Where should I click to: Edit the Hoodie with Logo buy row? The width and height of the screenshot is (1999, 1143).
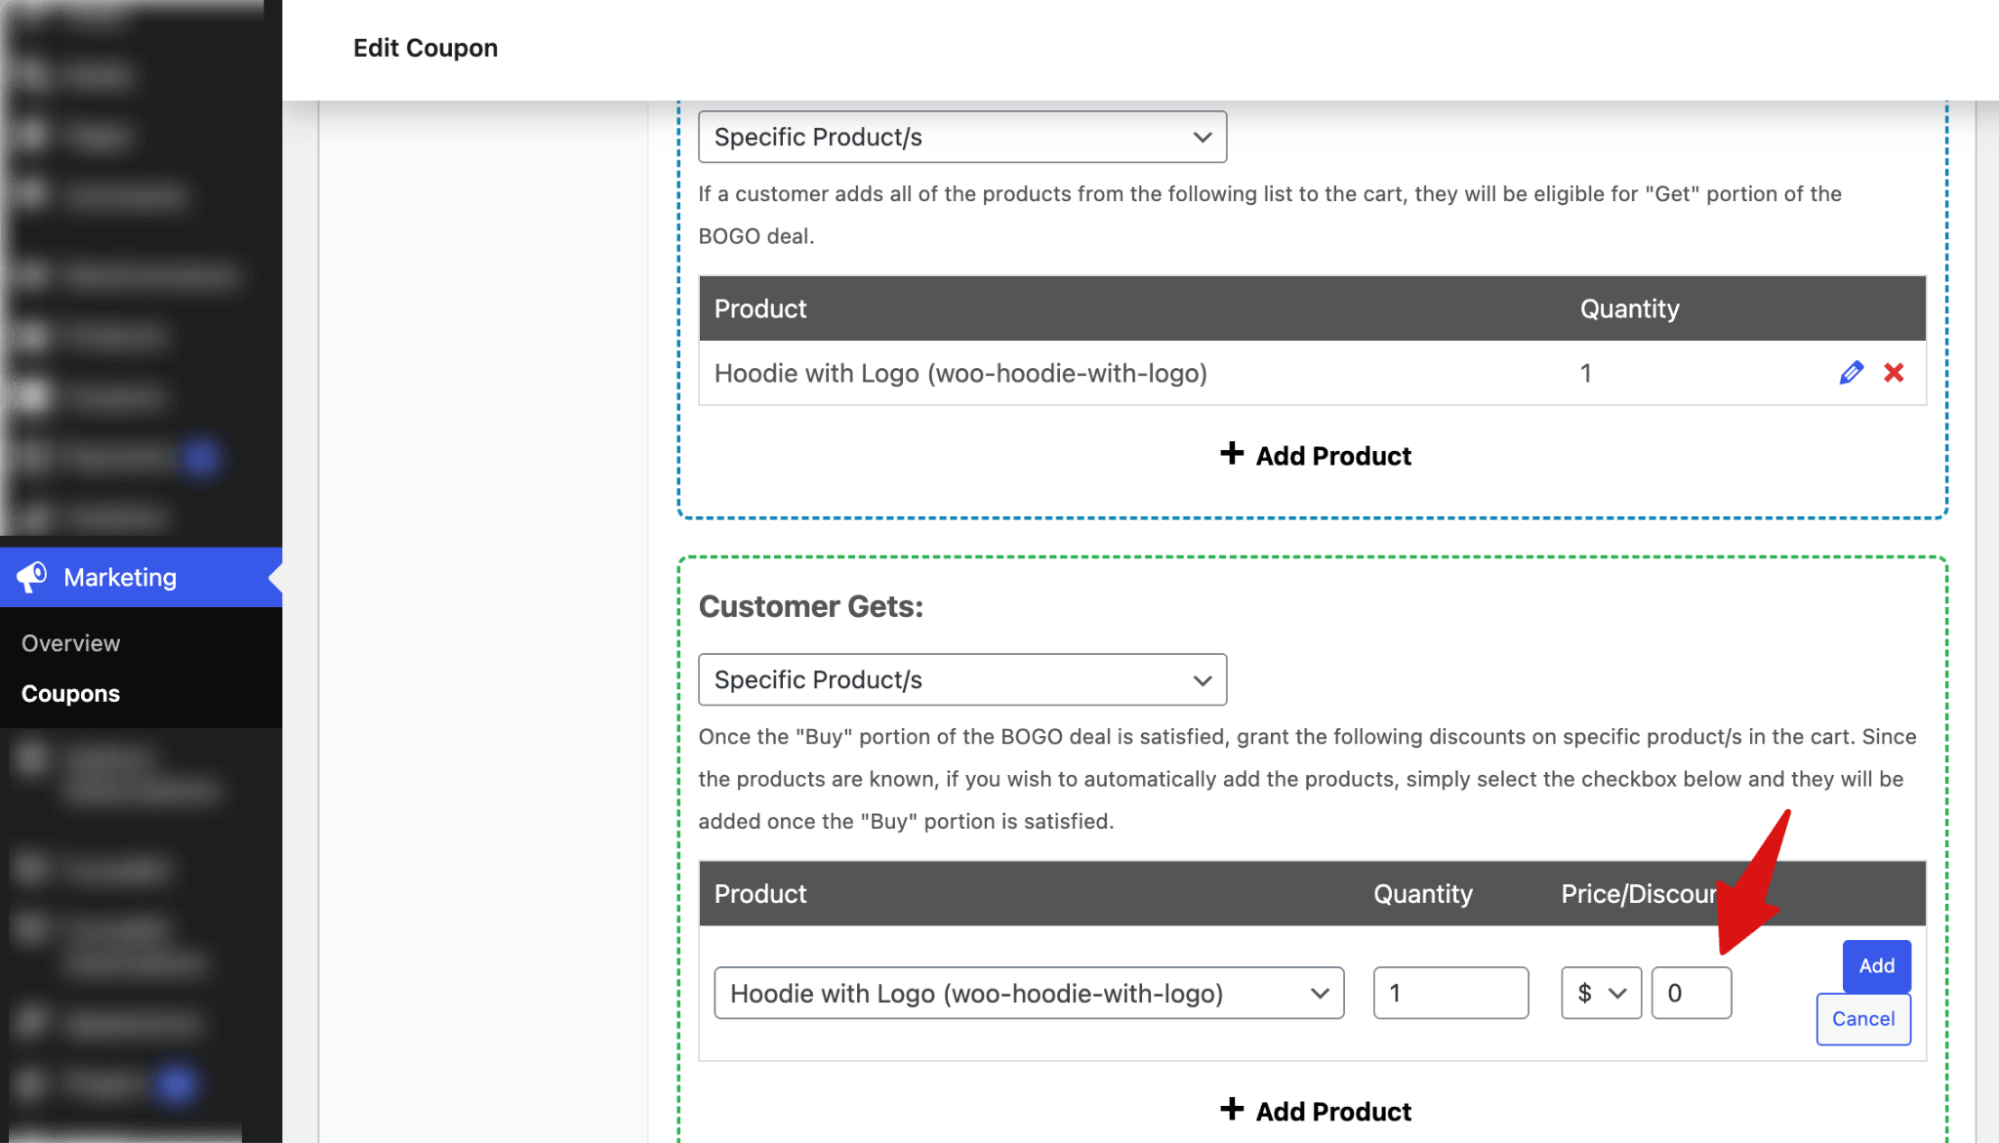click(1850, 373)
